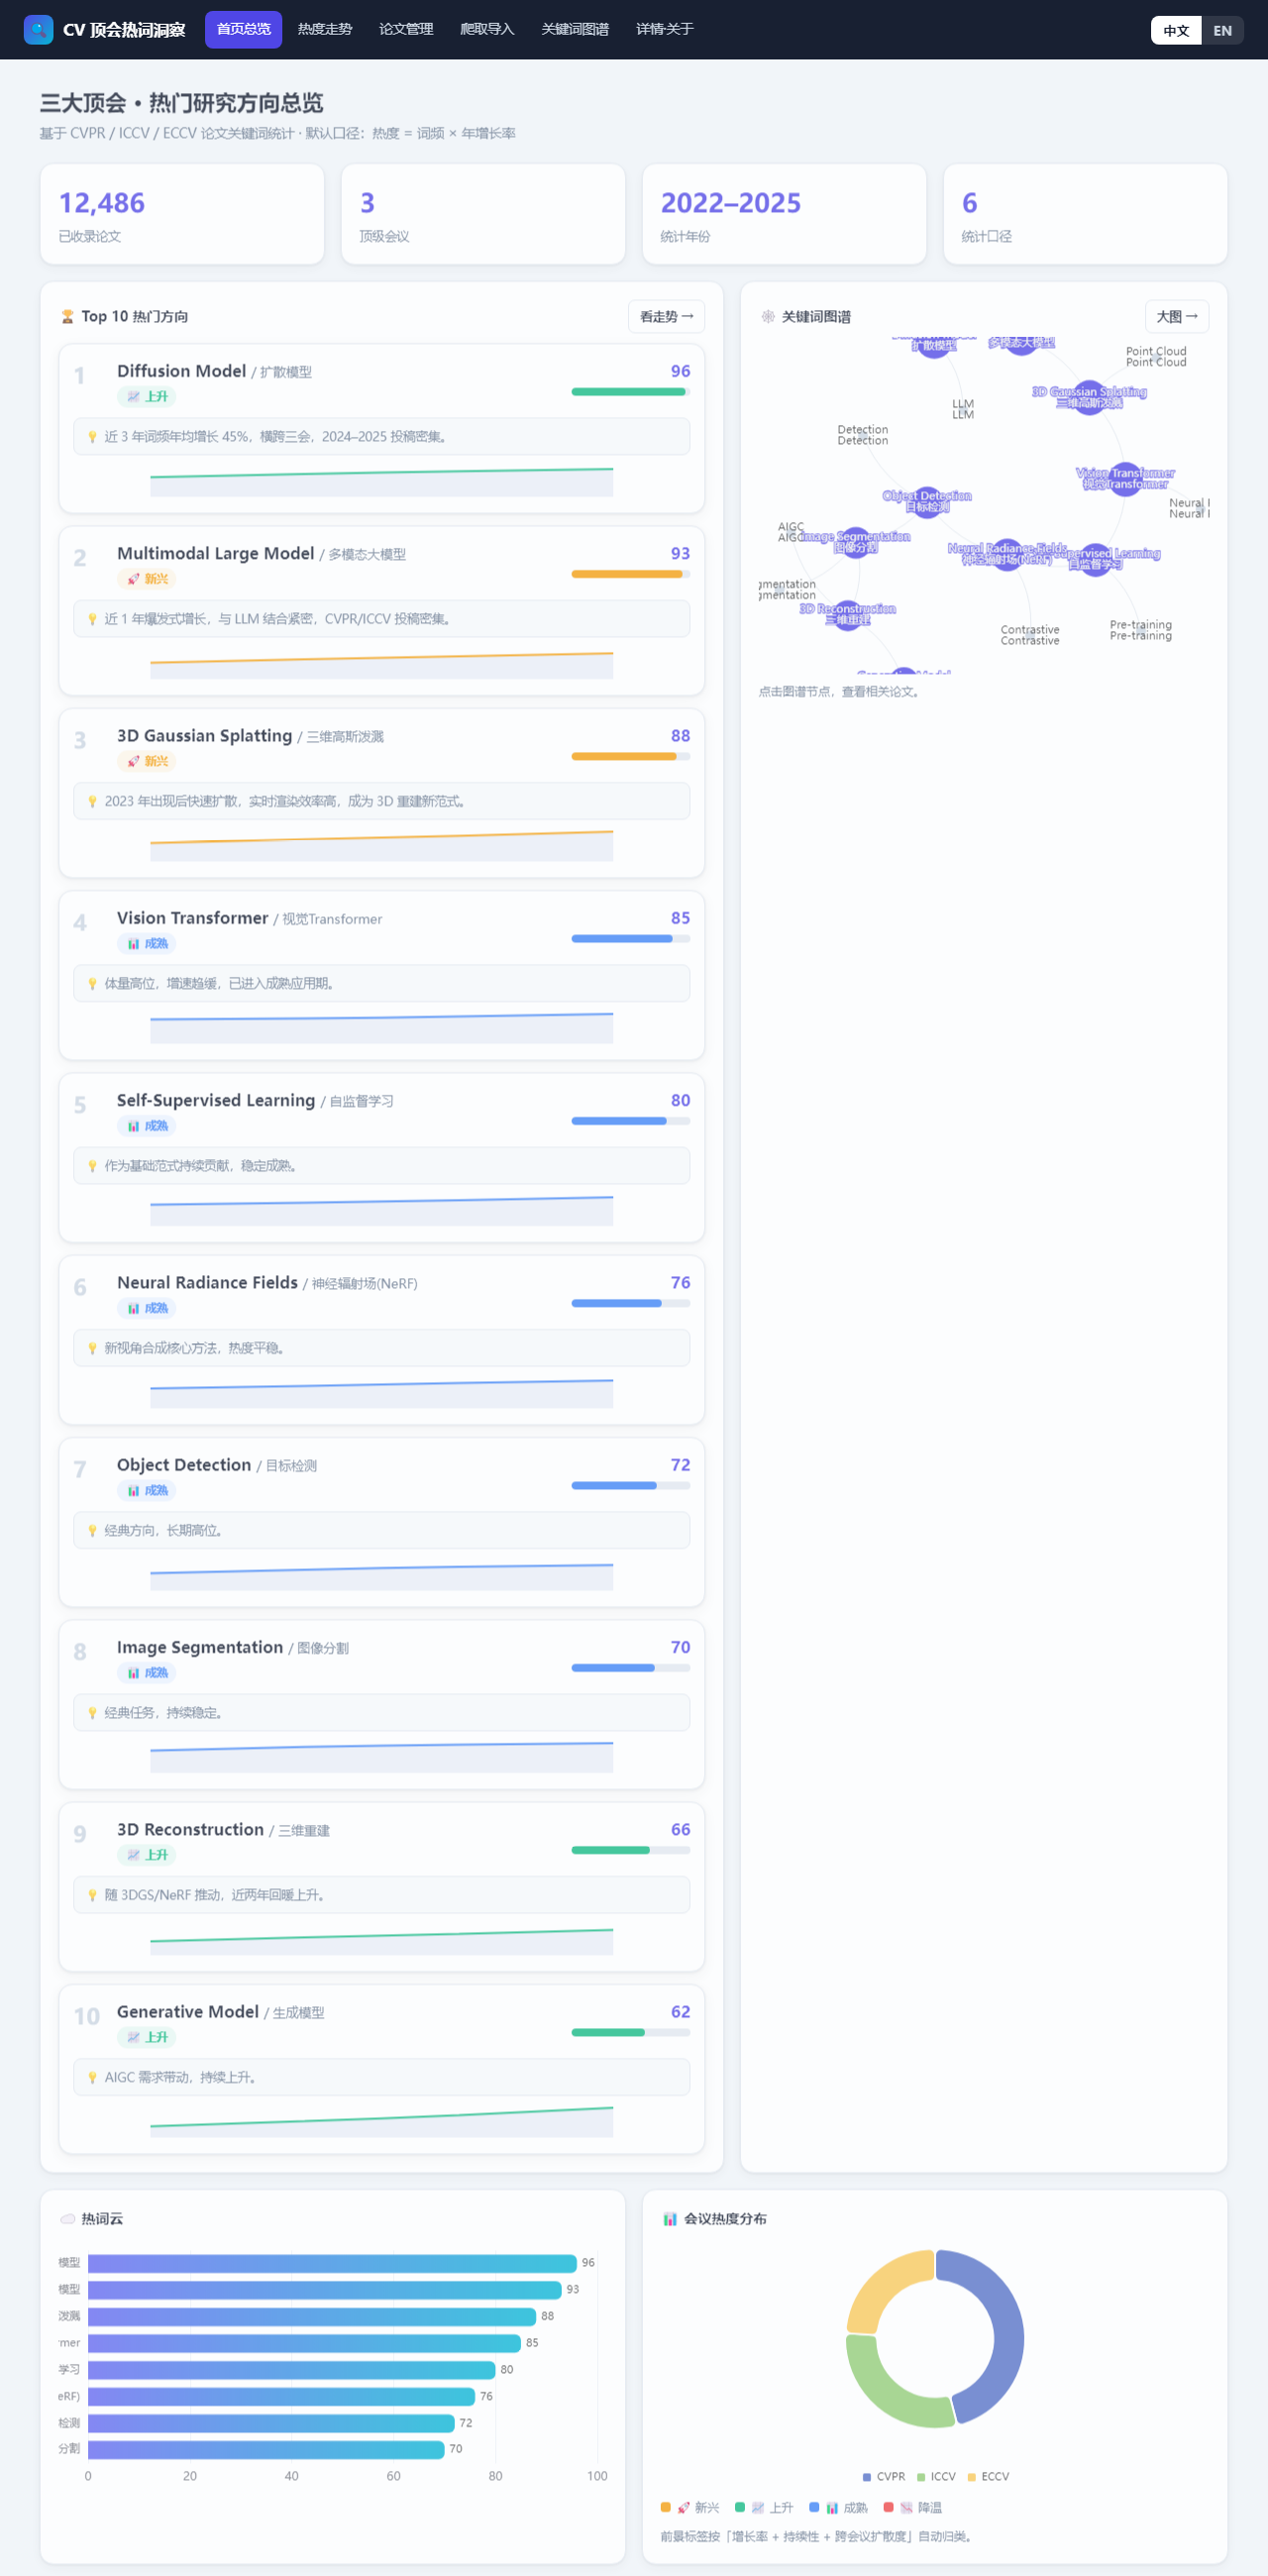Click the word cloud bar with value 96
This screenshot has height=2576, width=1268.
[332, 2263]
